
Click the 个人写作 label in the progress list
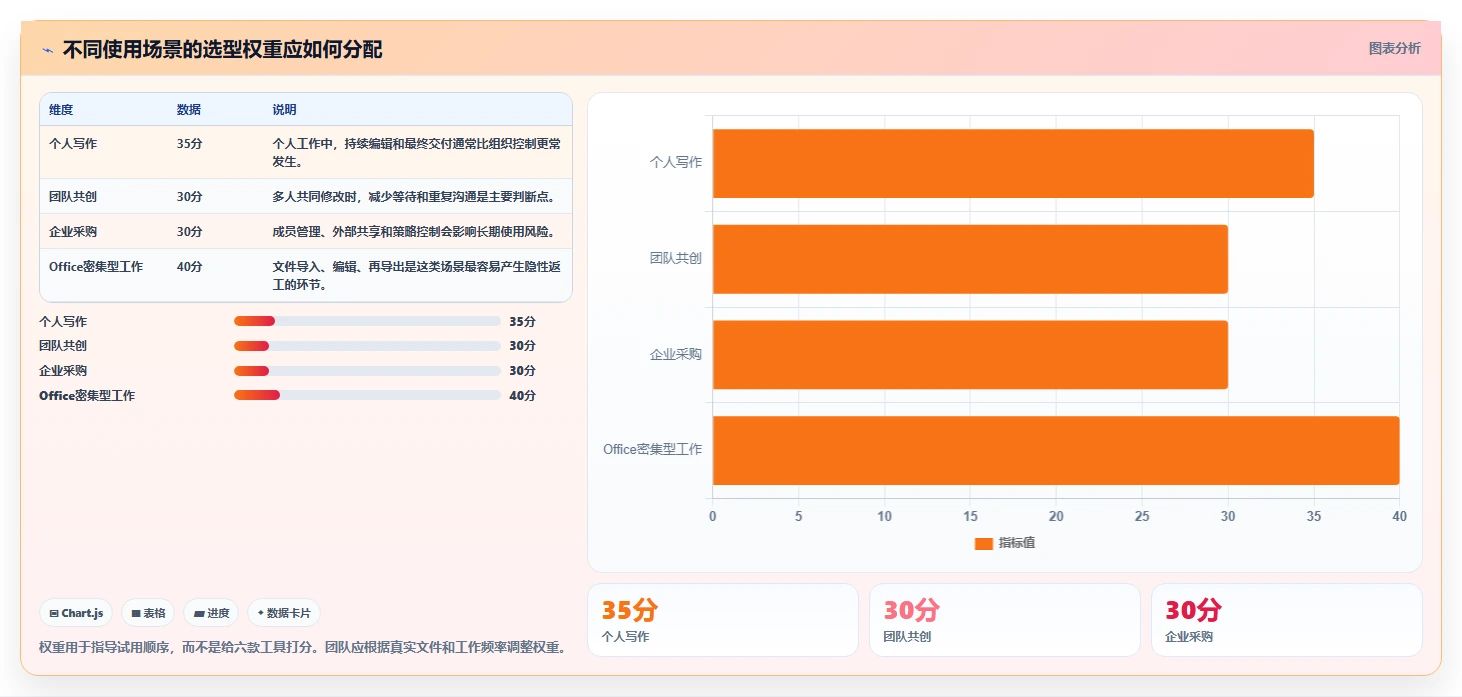pyautogui.click(x=63, y=322)
